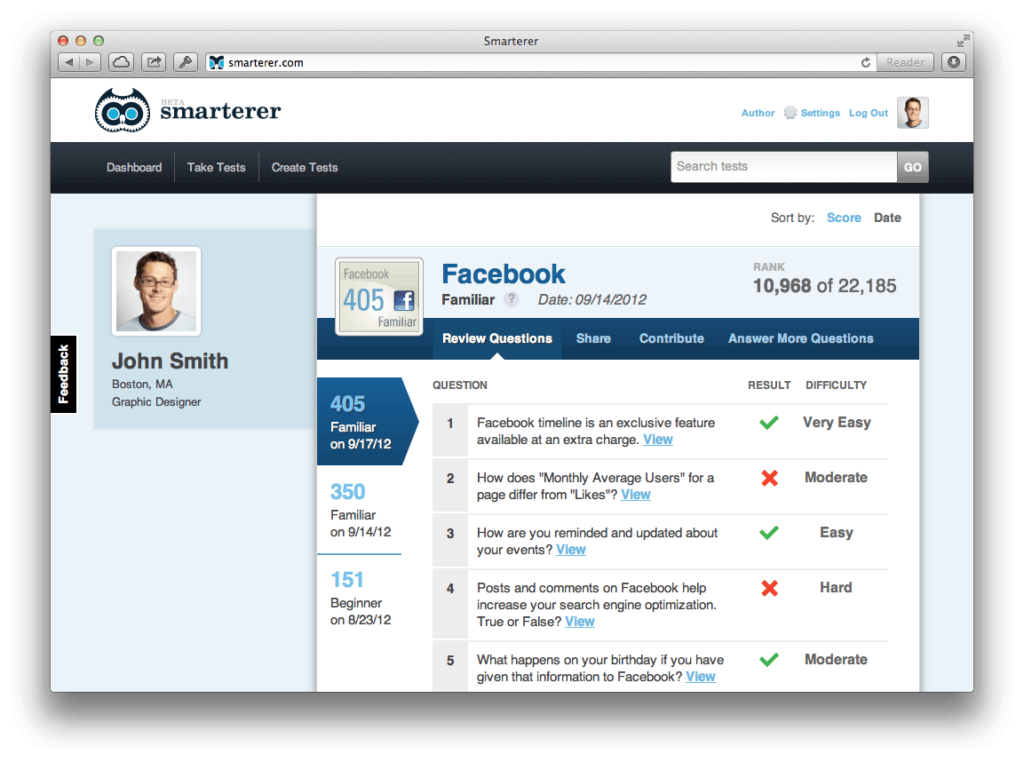1024x762 pixels.
Task: Select the 151 Beginner on 8/23/12 score
Action: (360, 598)
